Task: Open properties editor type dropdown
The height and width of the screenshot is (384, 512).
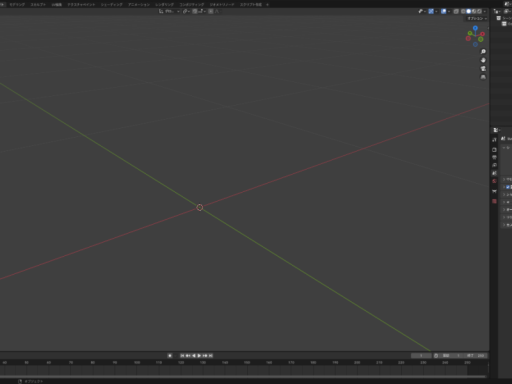Action: (x=497, y=130)
